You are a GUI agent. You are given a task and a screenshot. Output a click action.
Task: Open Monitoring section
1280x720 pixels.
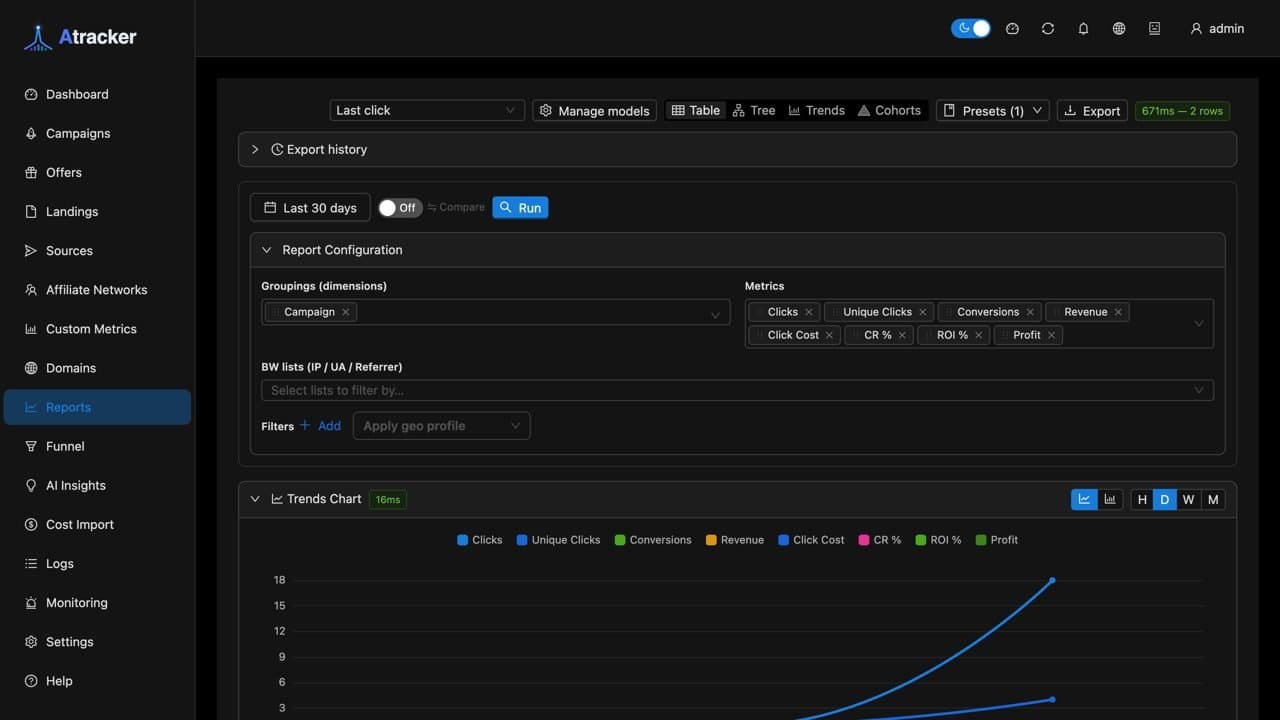(x=97, y=602)
